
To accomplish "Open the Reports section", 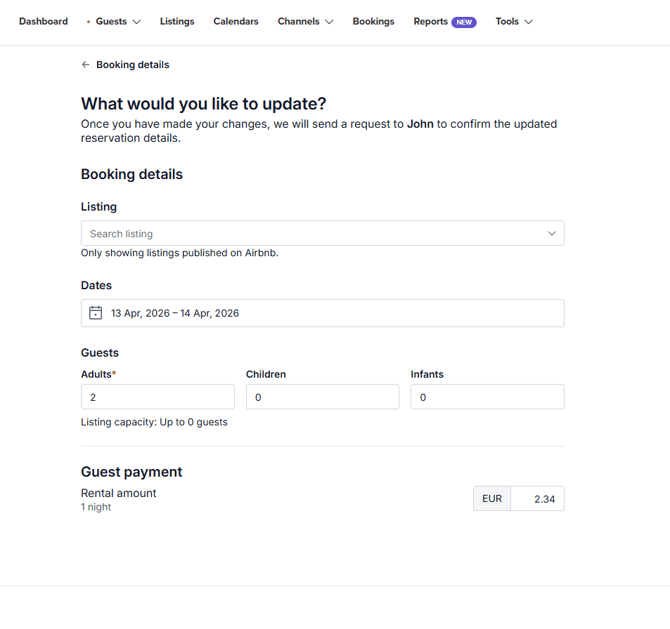I will click(431, 22).
